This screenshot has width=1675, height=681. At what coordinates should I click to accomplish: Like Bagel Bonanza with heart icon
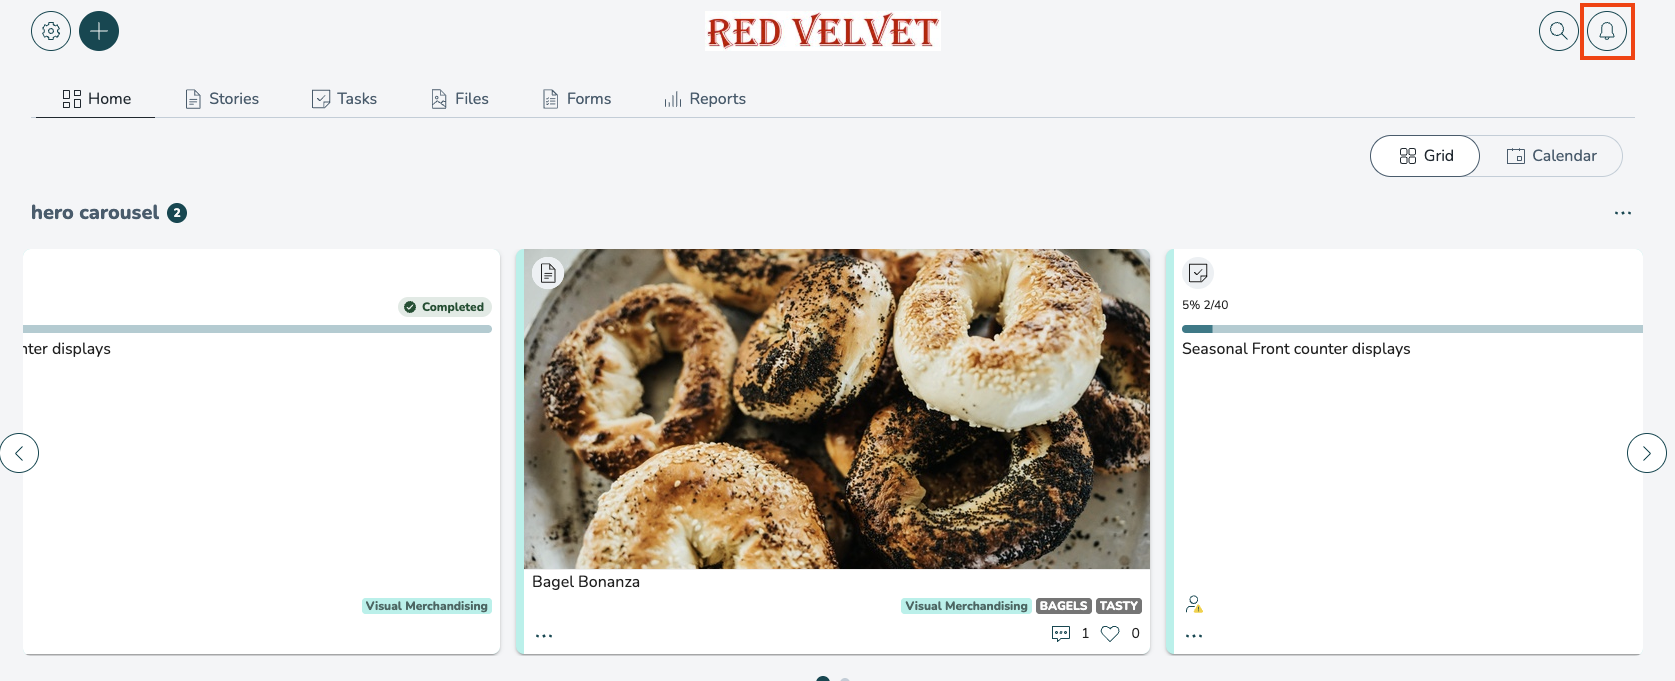pos(1110,633)
